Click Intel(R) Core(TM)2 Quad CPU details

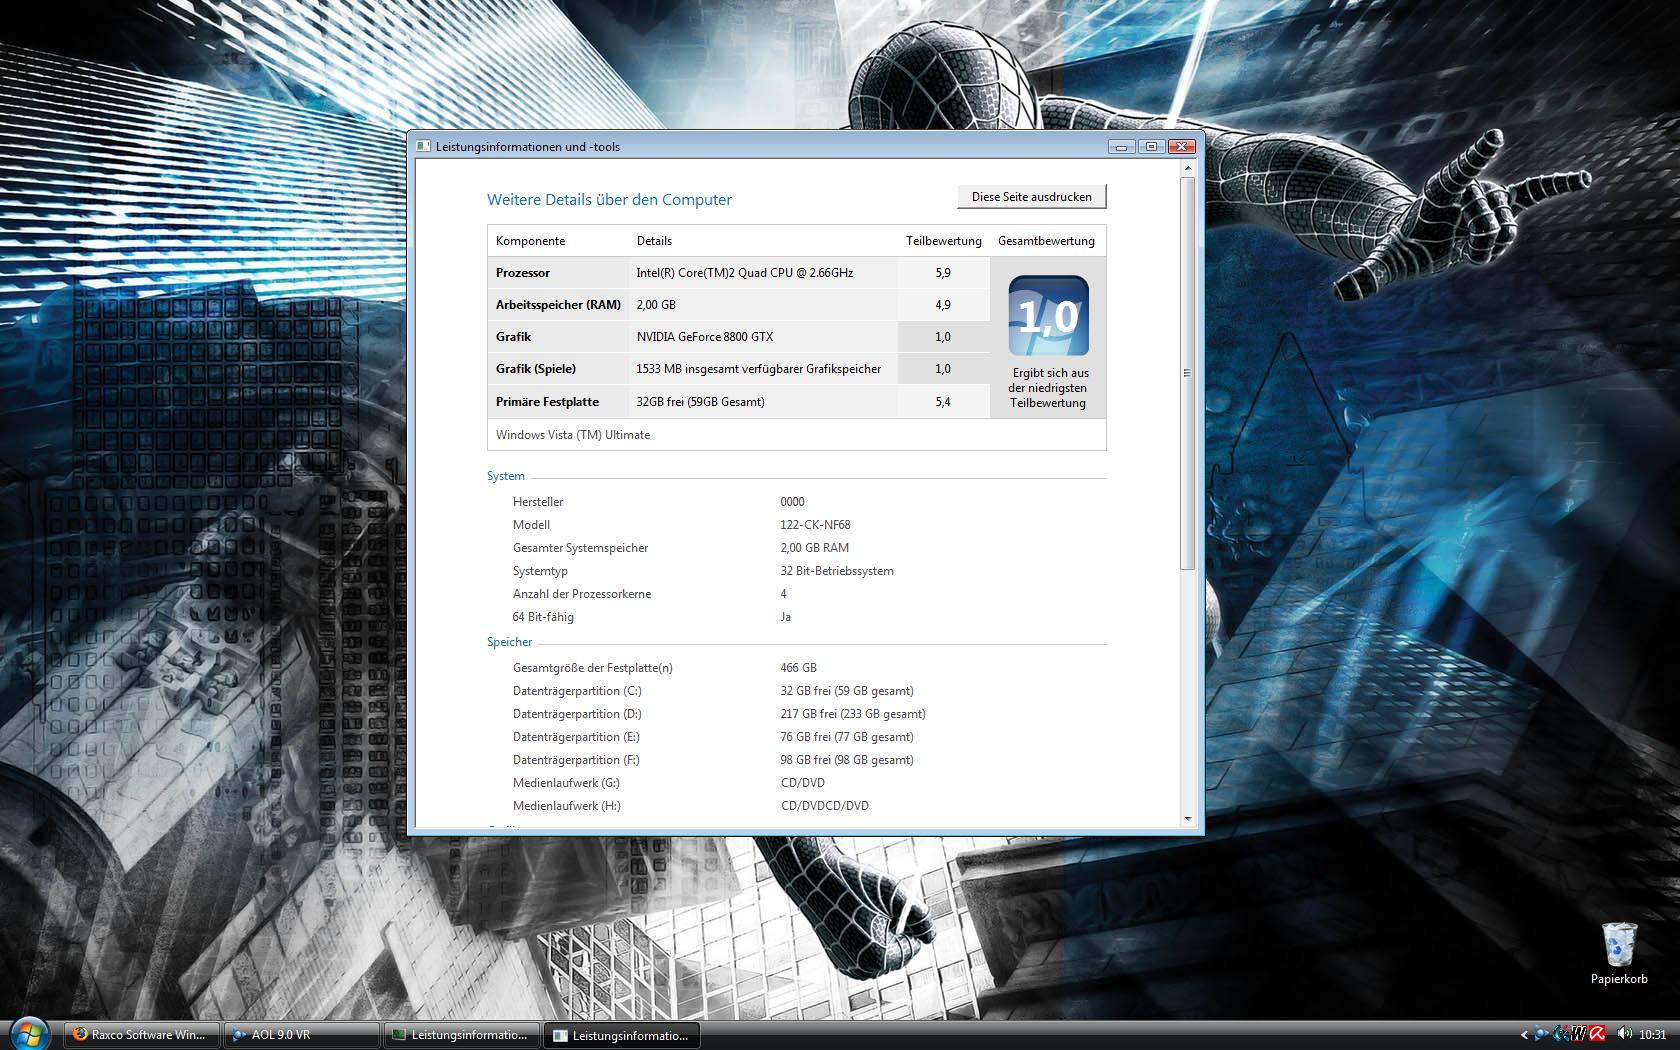click(x=745, y=273)
